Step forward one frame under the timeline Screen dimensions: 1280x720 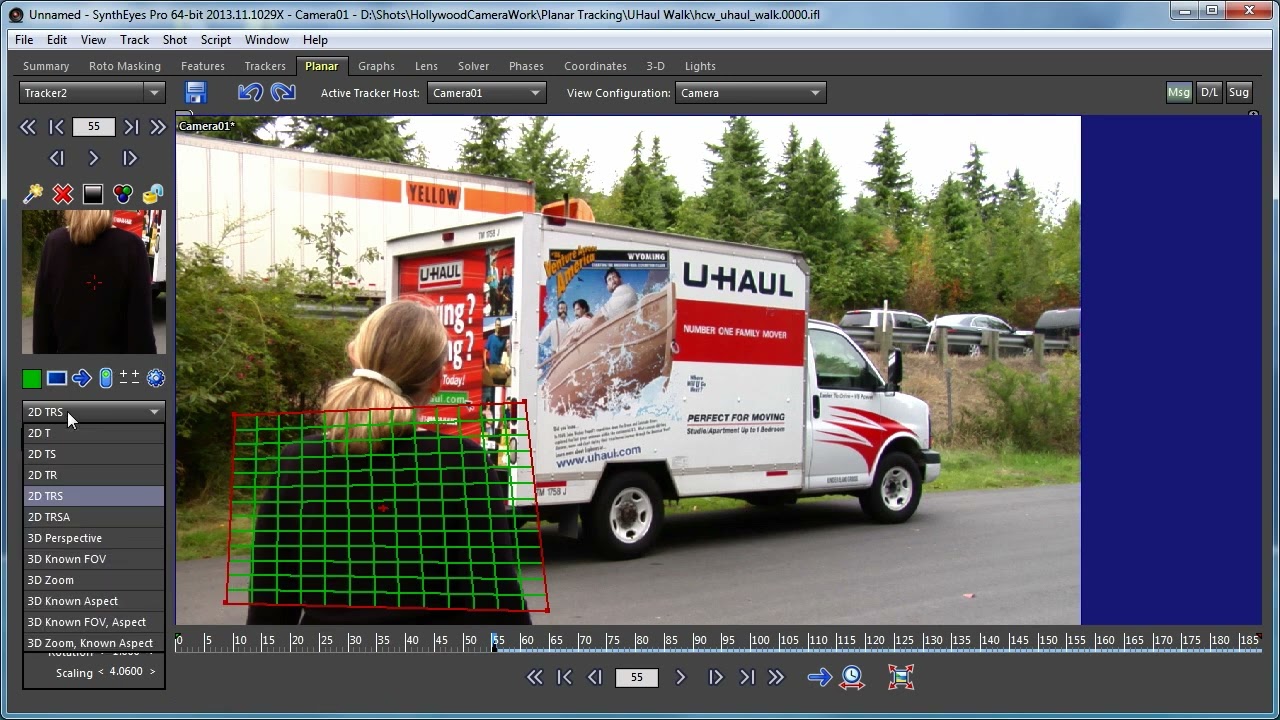[x=716, y=677]
